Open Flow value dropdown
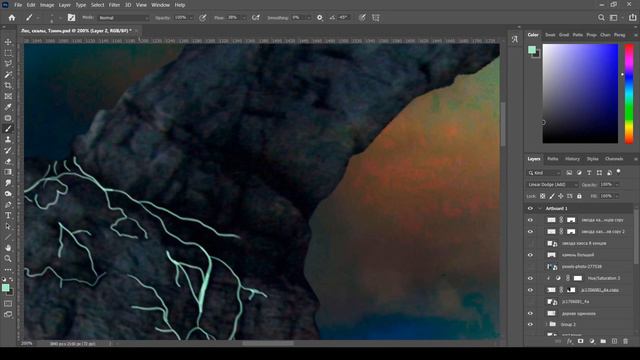Image resolution: width=640 pixels, height=360 pixels. click(244, 18)
